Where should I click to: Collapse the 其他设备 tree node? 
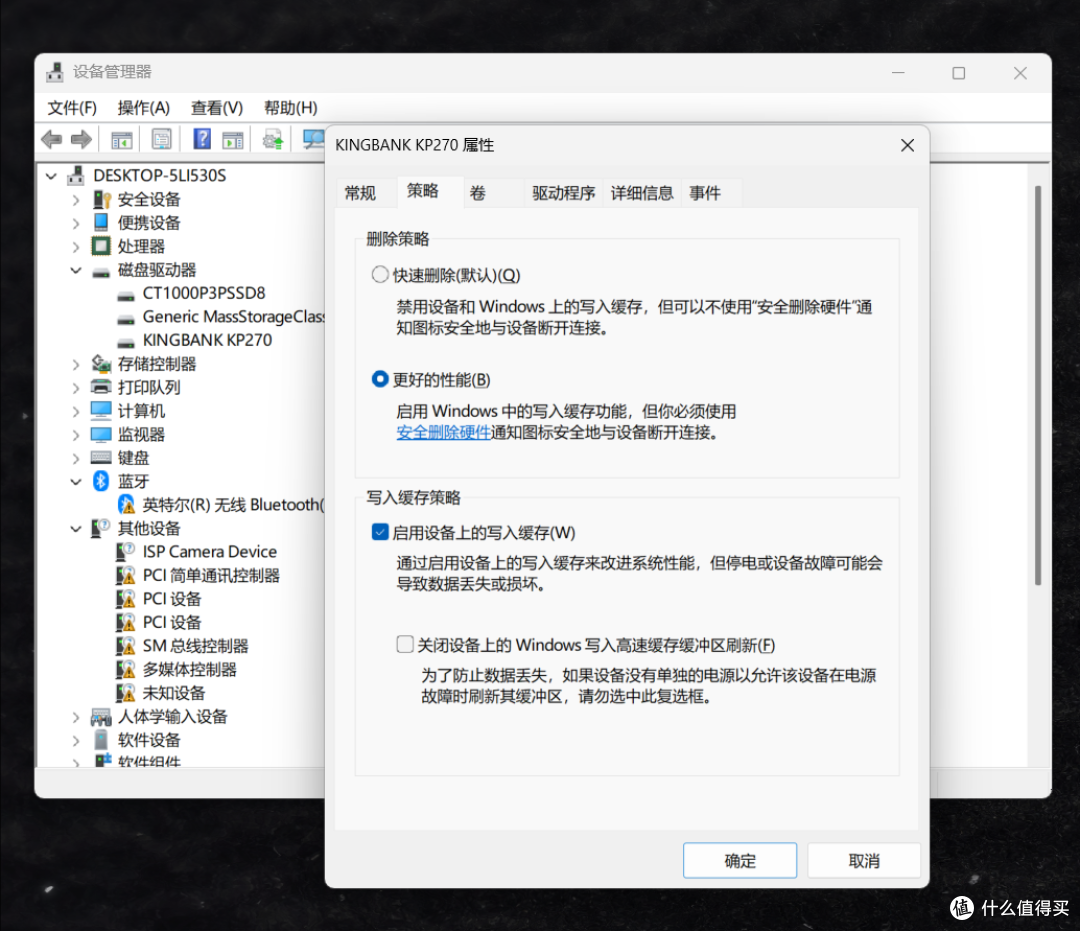tap(76, 529)
